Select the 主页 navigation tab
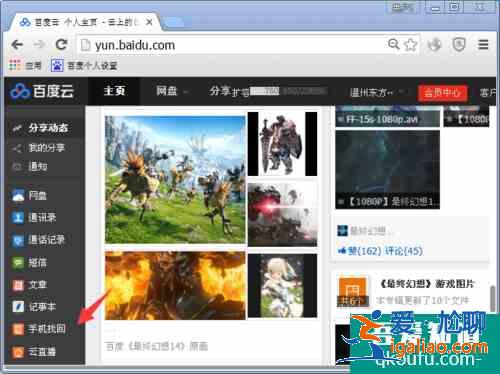This screenshot has width=500, height=374. (x=114, y=91)
